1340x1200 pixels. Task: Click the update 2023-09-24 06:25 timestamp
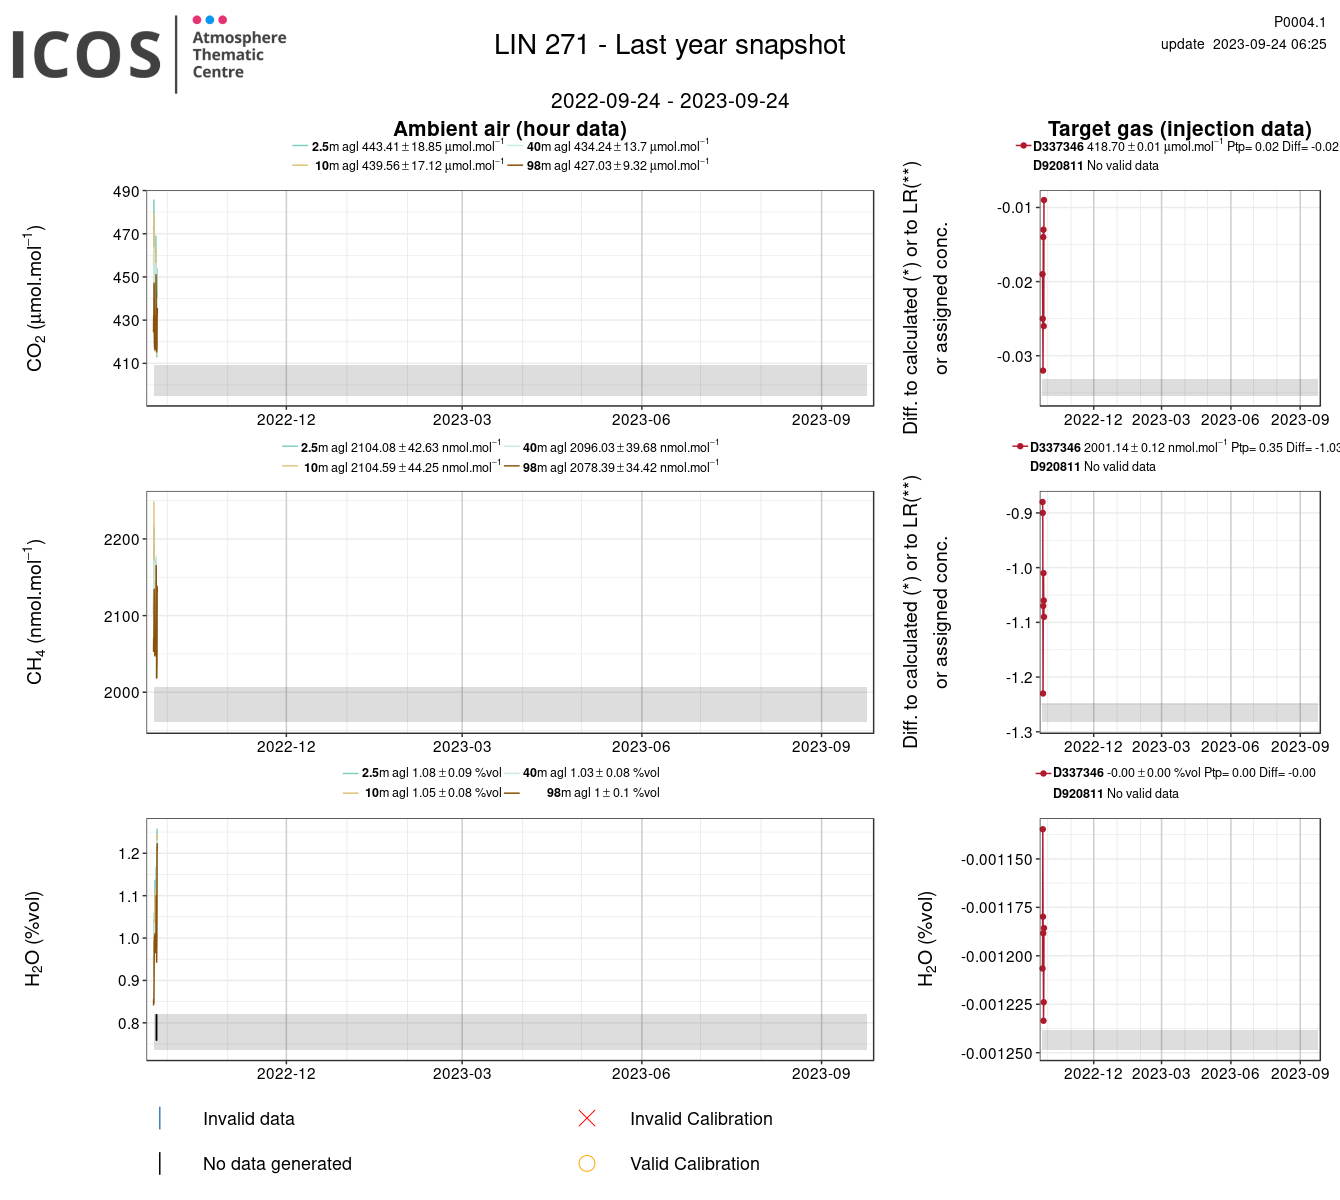coord(1243,44)
